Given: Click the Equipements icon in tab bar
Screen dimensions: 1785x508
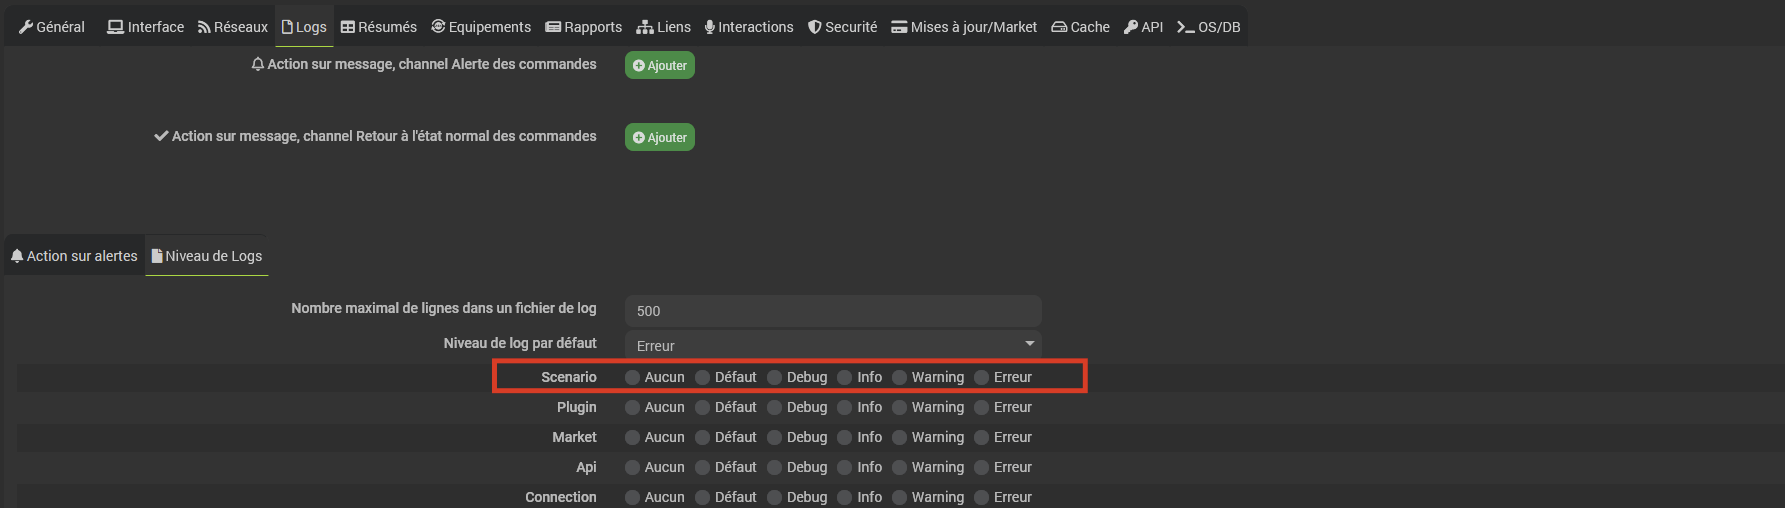Looking at the screenshot, I should click(x=438, y=27).
